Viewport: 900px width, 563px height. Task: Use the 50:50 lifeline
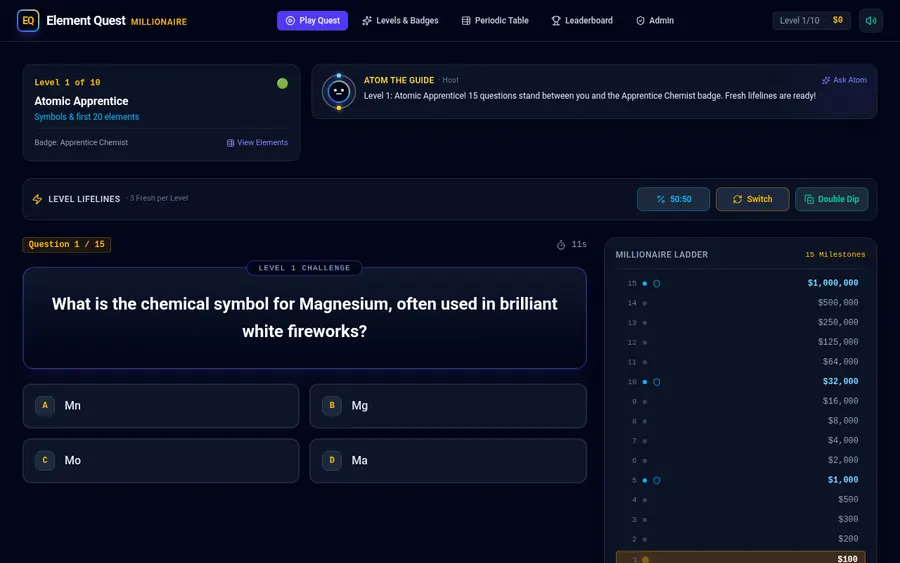click(673, 199)
